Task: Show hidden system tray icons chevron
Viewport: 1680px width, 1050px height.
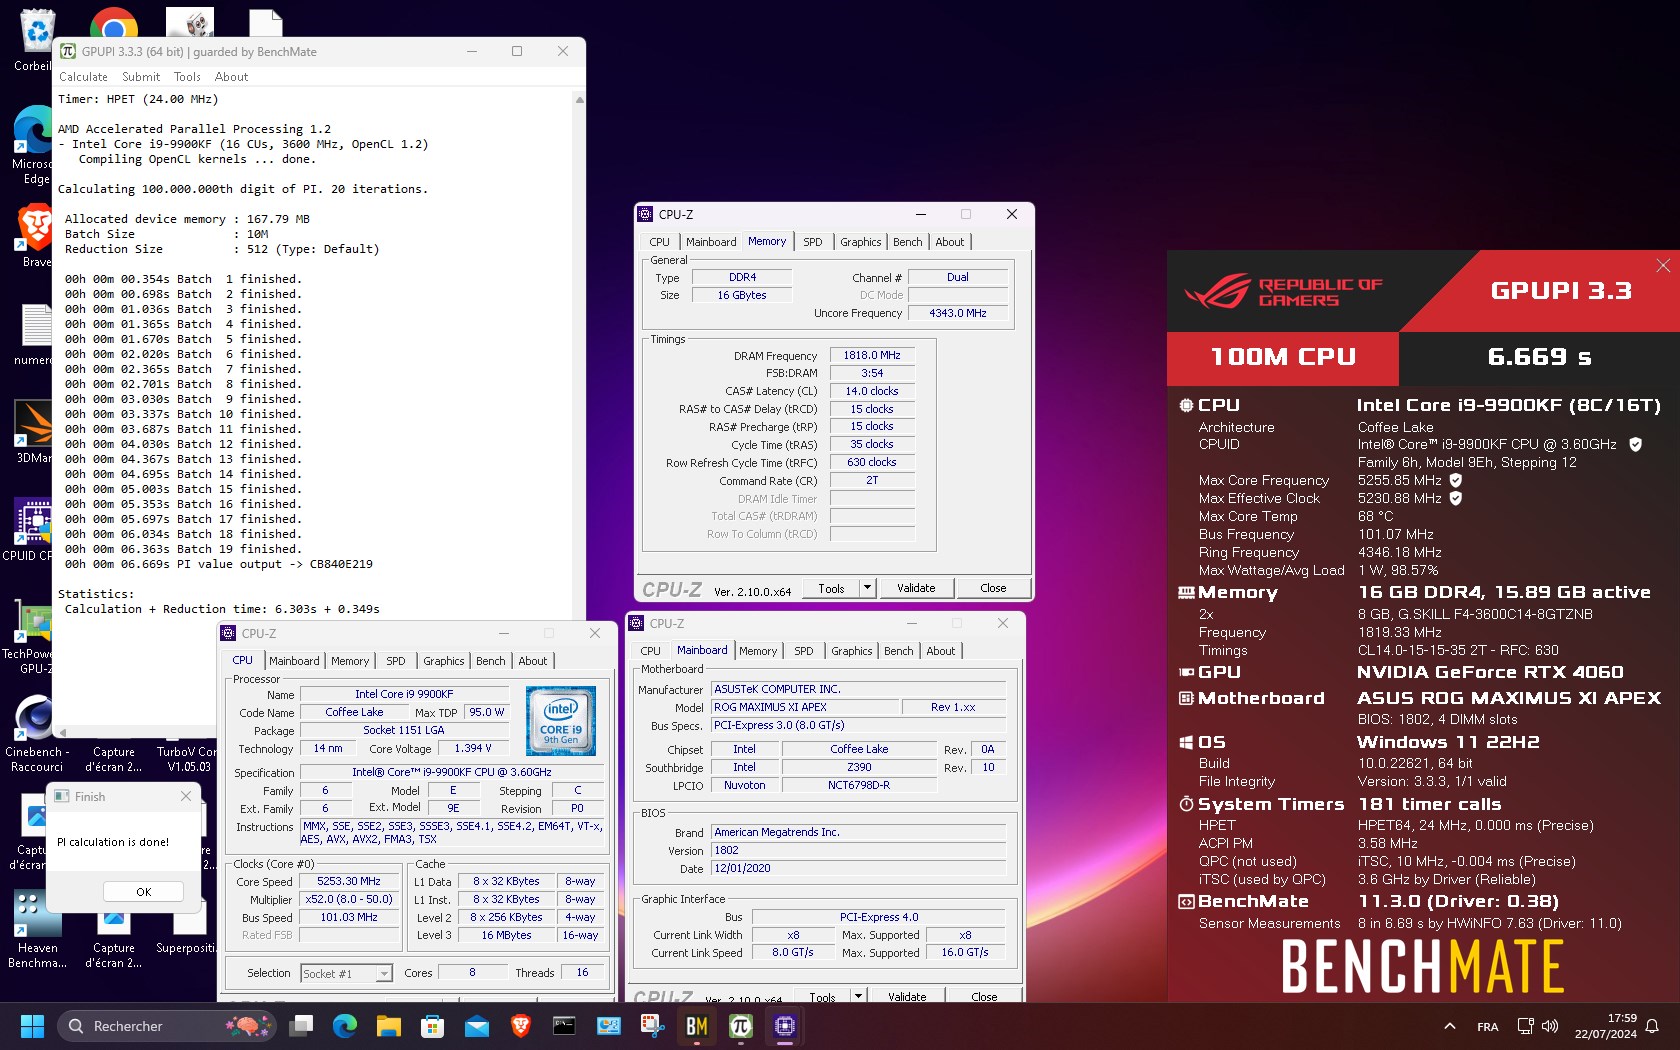Action: click(1449, 1026)
